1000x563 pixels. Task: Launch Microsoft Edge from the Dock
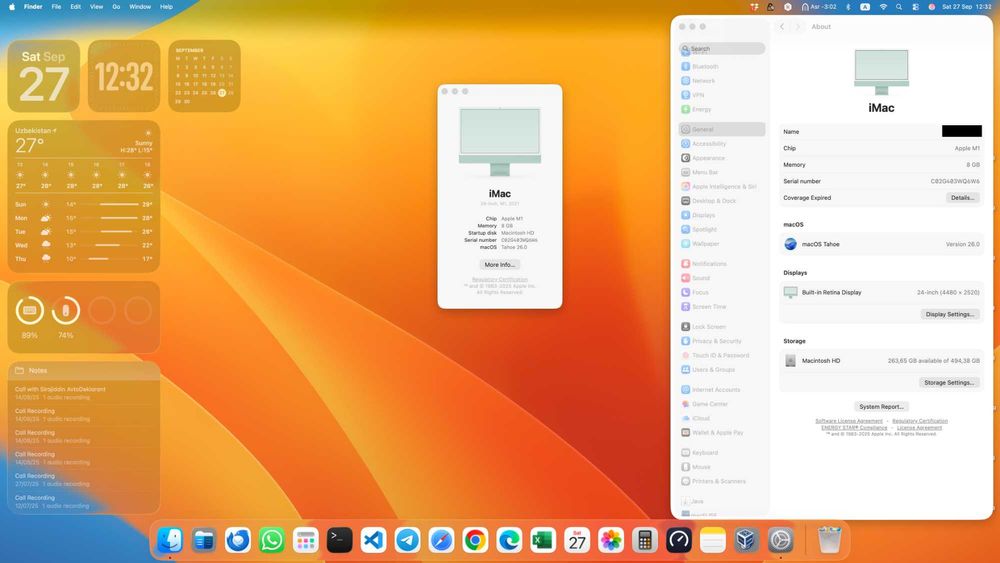[x=509, y=541]
